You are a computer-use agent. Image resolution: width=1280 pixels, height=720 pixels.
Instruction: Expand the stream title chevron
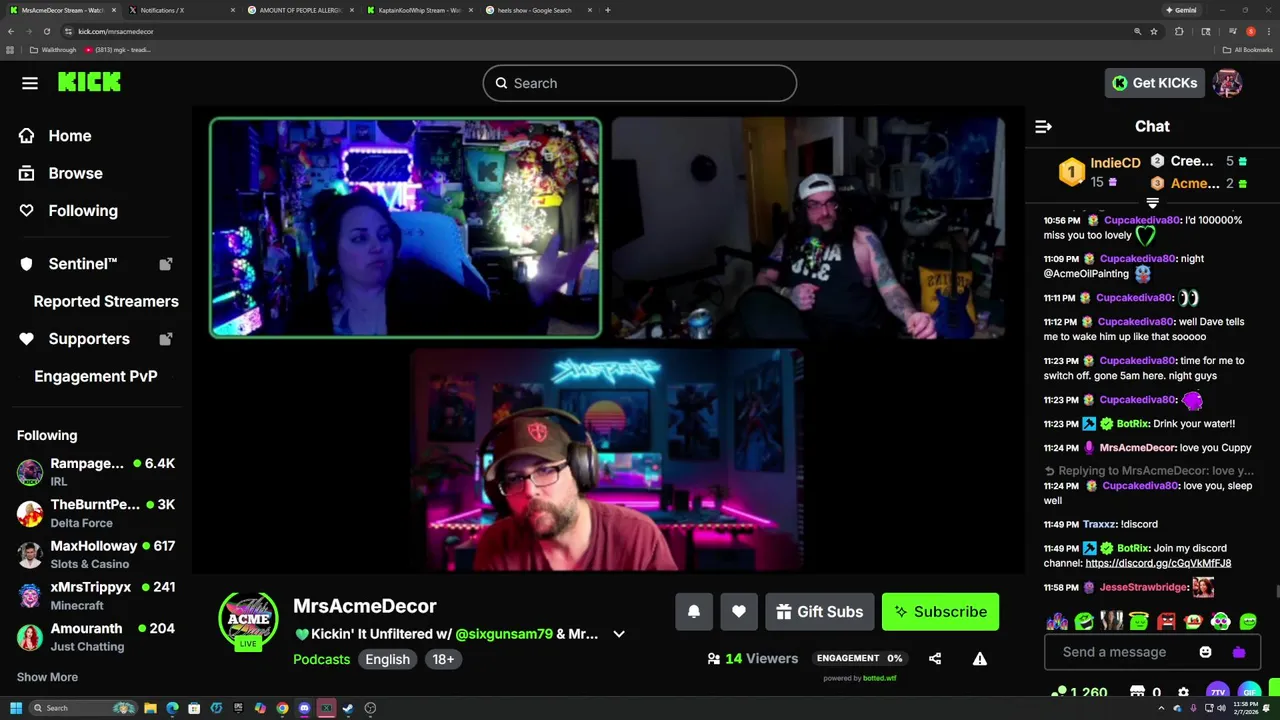pos(619,634)
